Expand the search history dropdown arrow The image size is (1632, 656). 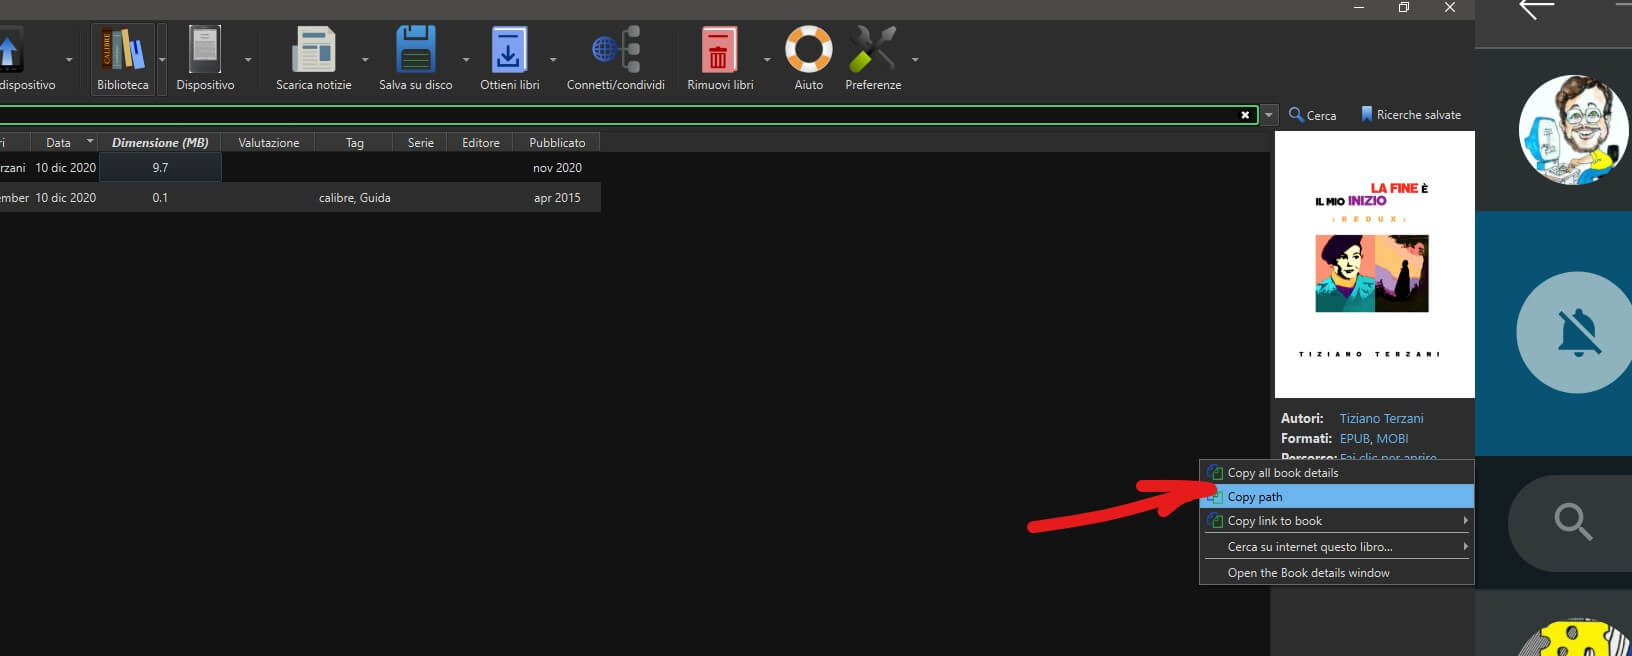pyautogui.click(x=1269, y=115)
